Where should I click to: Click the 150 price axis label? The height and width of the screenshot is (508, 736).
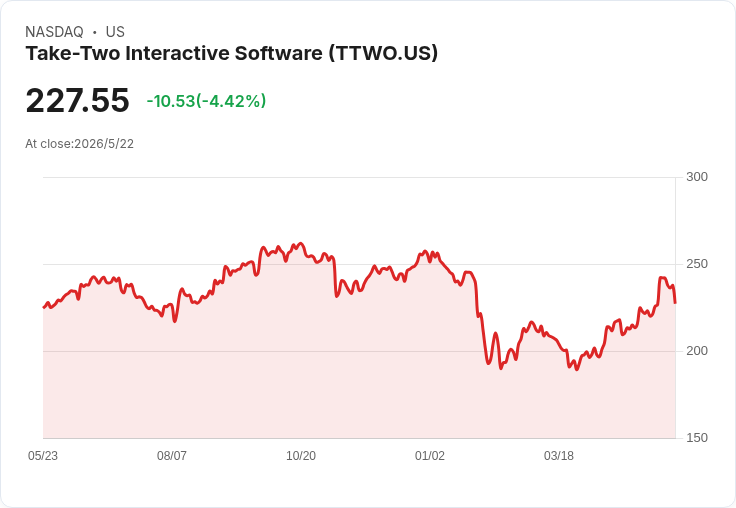(697, 438)
